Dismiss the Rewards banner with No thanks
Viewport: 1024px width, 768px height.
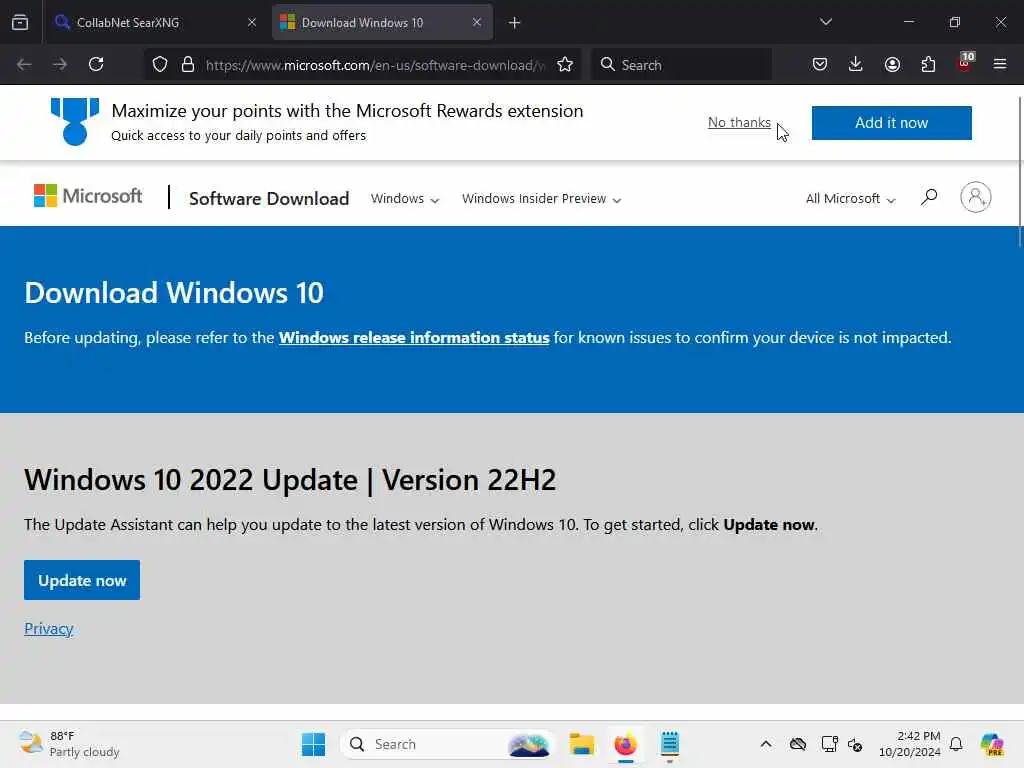[739, 122]
